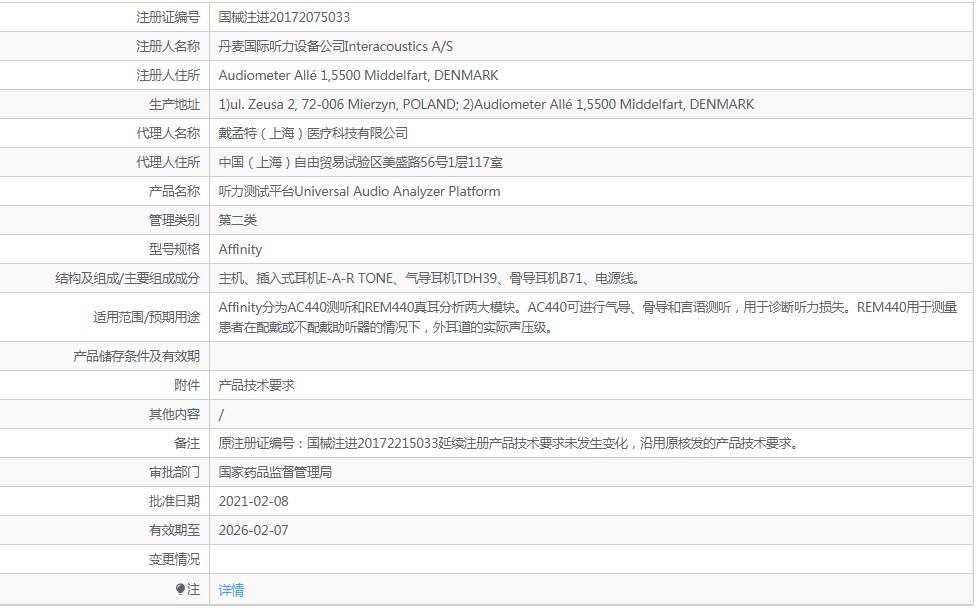The height and width of the screenshot is (610, 976).
Task: Click the 产品储存条件及有效期 label
Action: (136, 356)
